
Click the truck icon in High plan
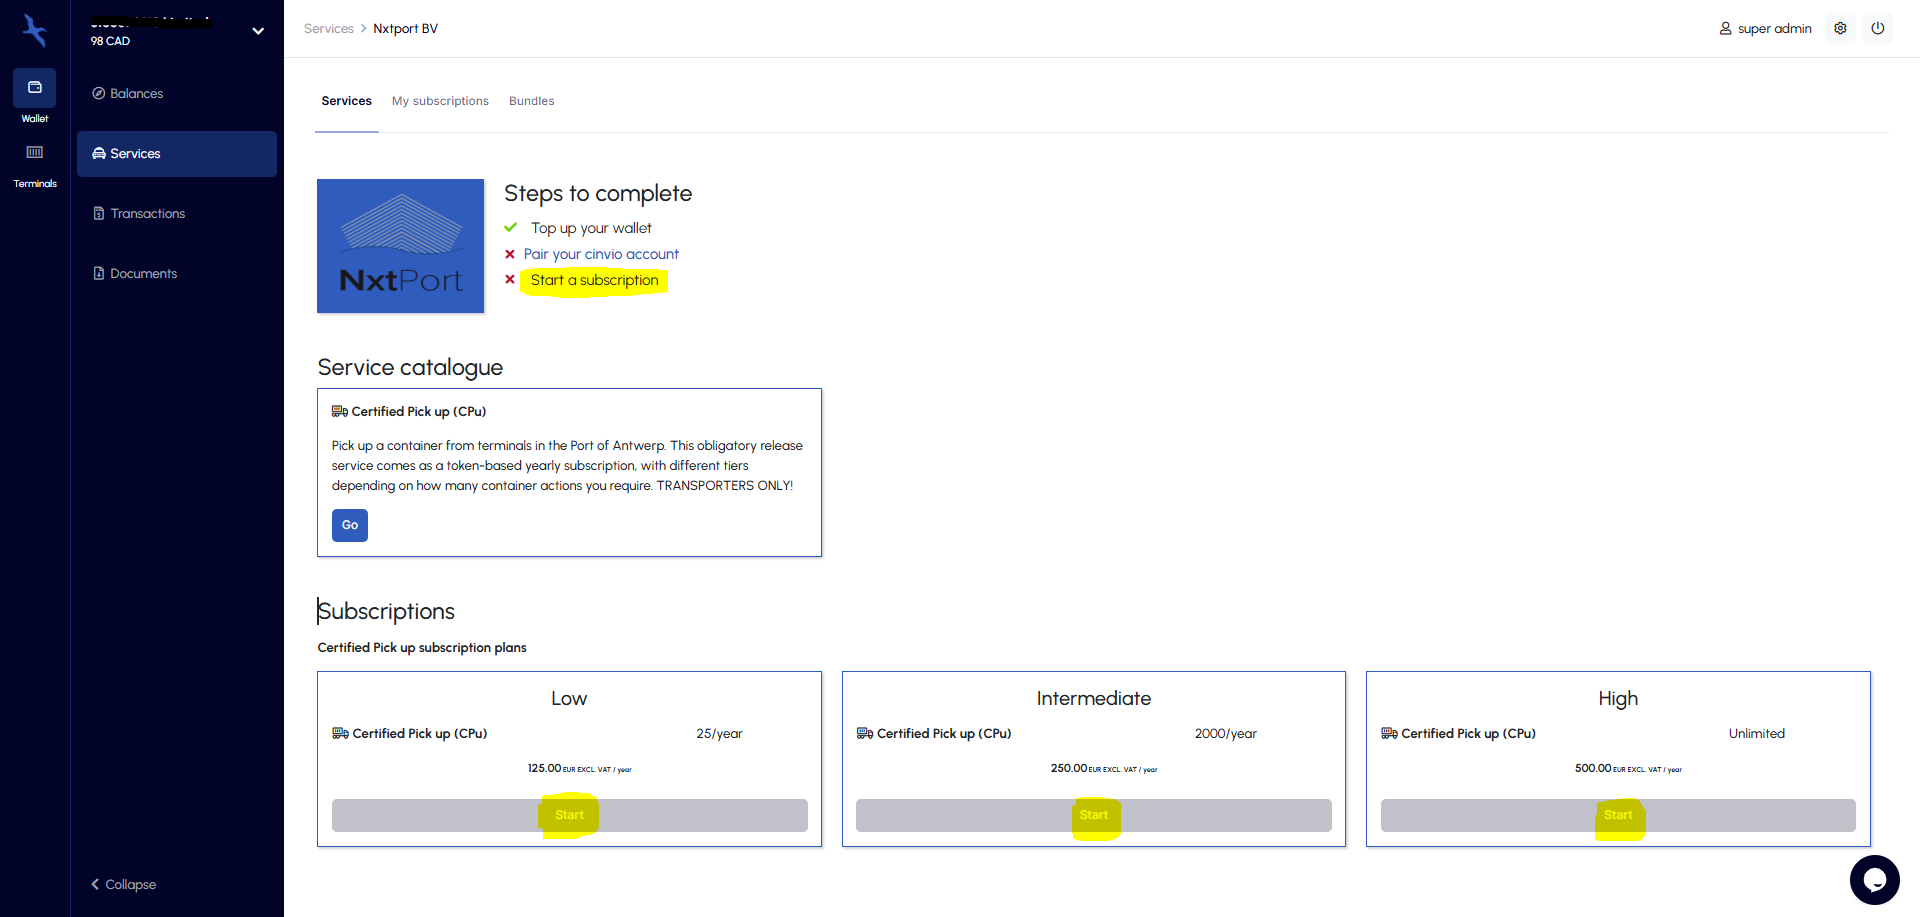coord(1389,733)
